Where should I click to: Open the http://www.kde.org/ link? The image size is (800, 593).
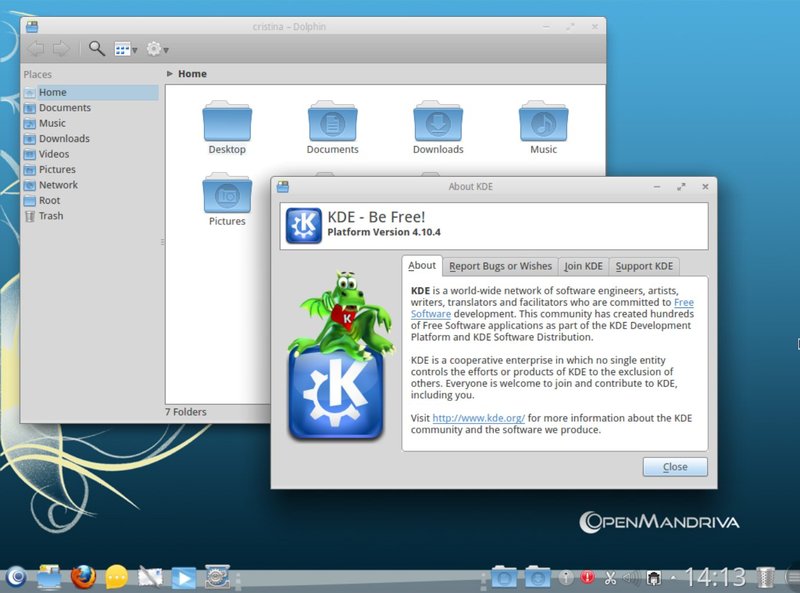pos(479,418)
